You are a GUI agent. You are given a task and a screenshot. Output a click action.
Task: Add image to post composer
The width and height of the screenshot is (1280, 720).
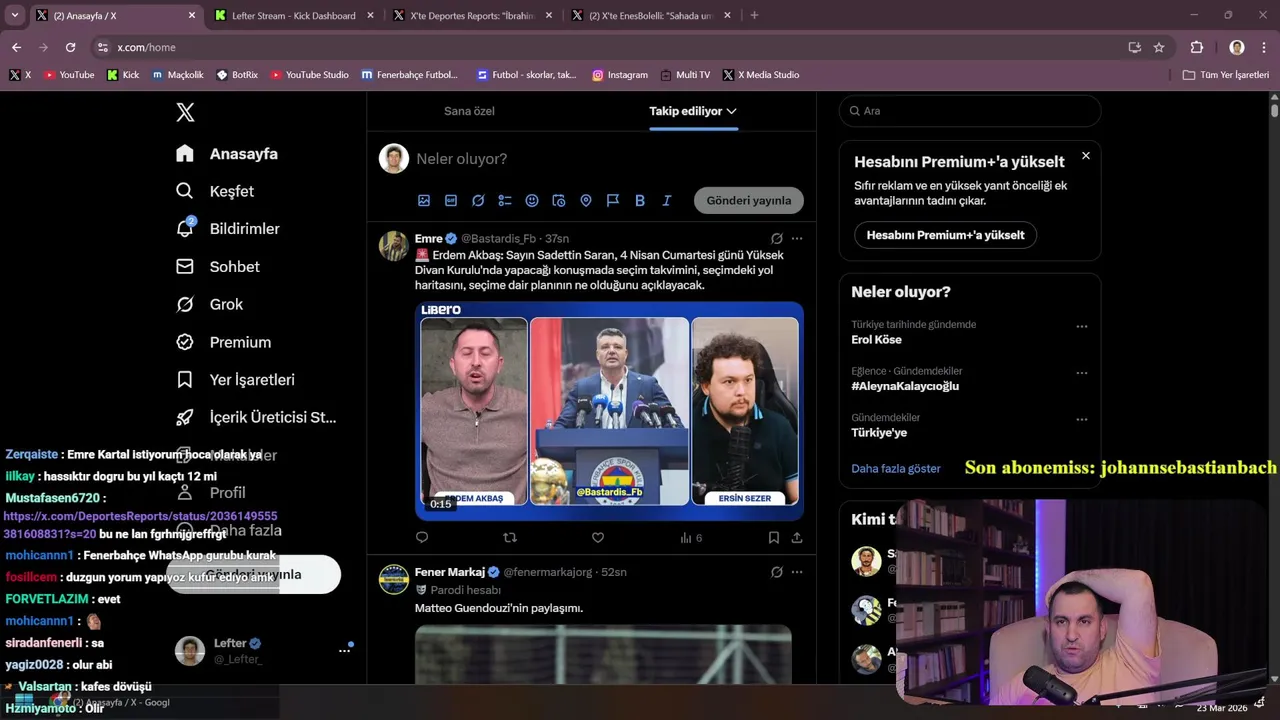424,200
